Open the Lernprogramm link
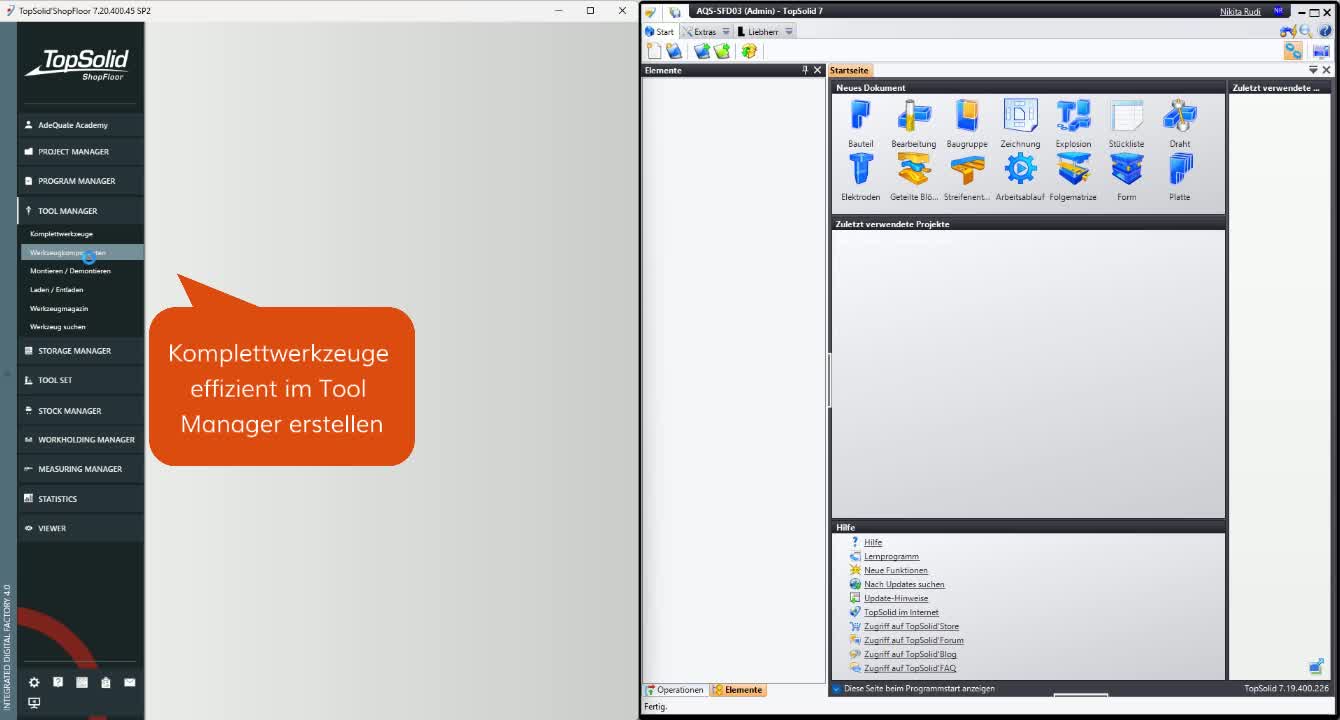The width and height of the screenshot is (1340, 720). (891, 556)
